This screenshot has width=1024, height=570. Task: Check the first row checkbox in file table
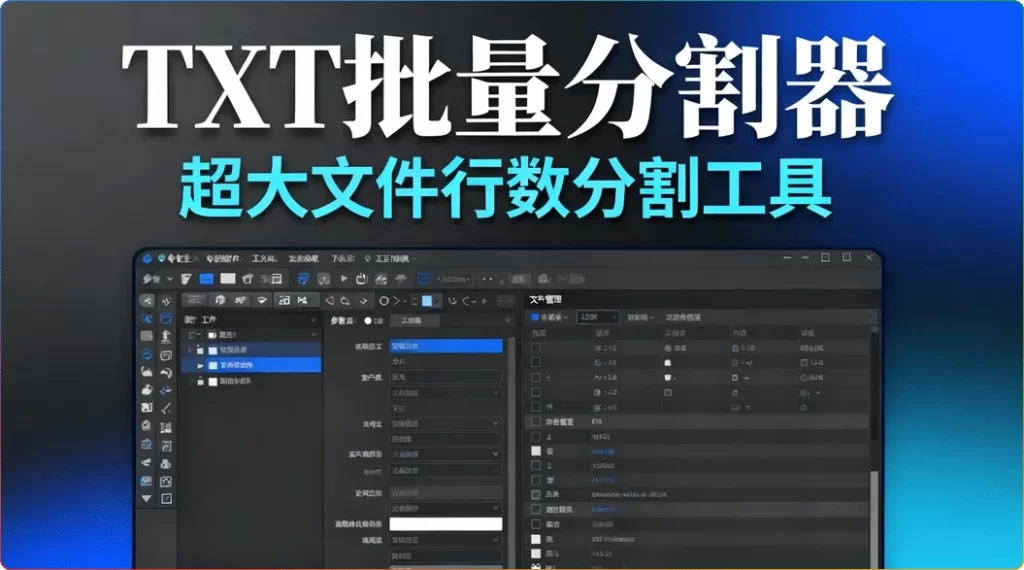536,348
